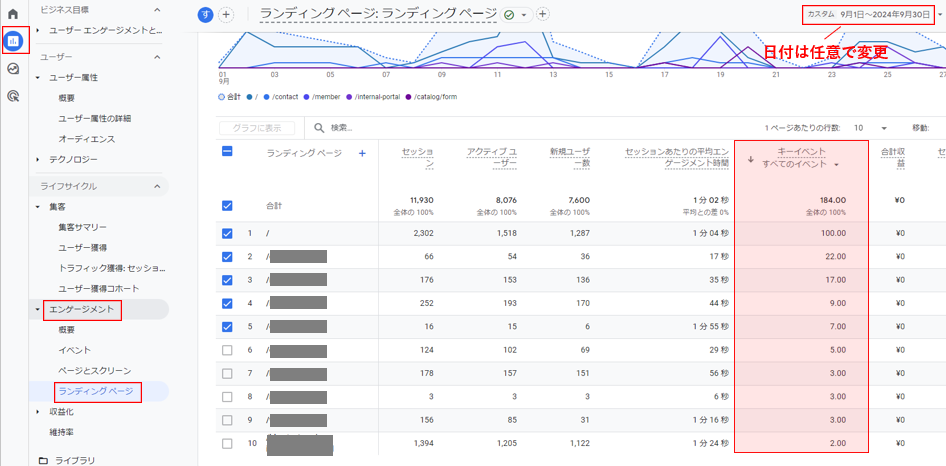Screen dimensions: 946x466
Task: Open the Advertising icon in left rail
Action: (13, 95)
